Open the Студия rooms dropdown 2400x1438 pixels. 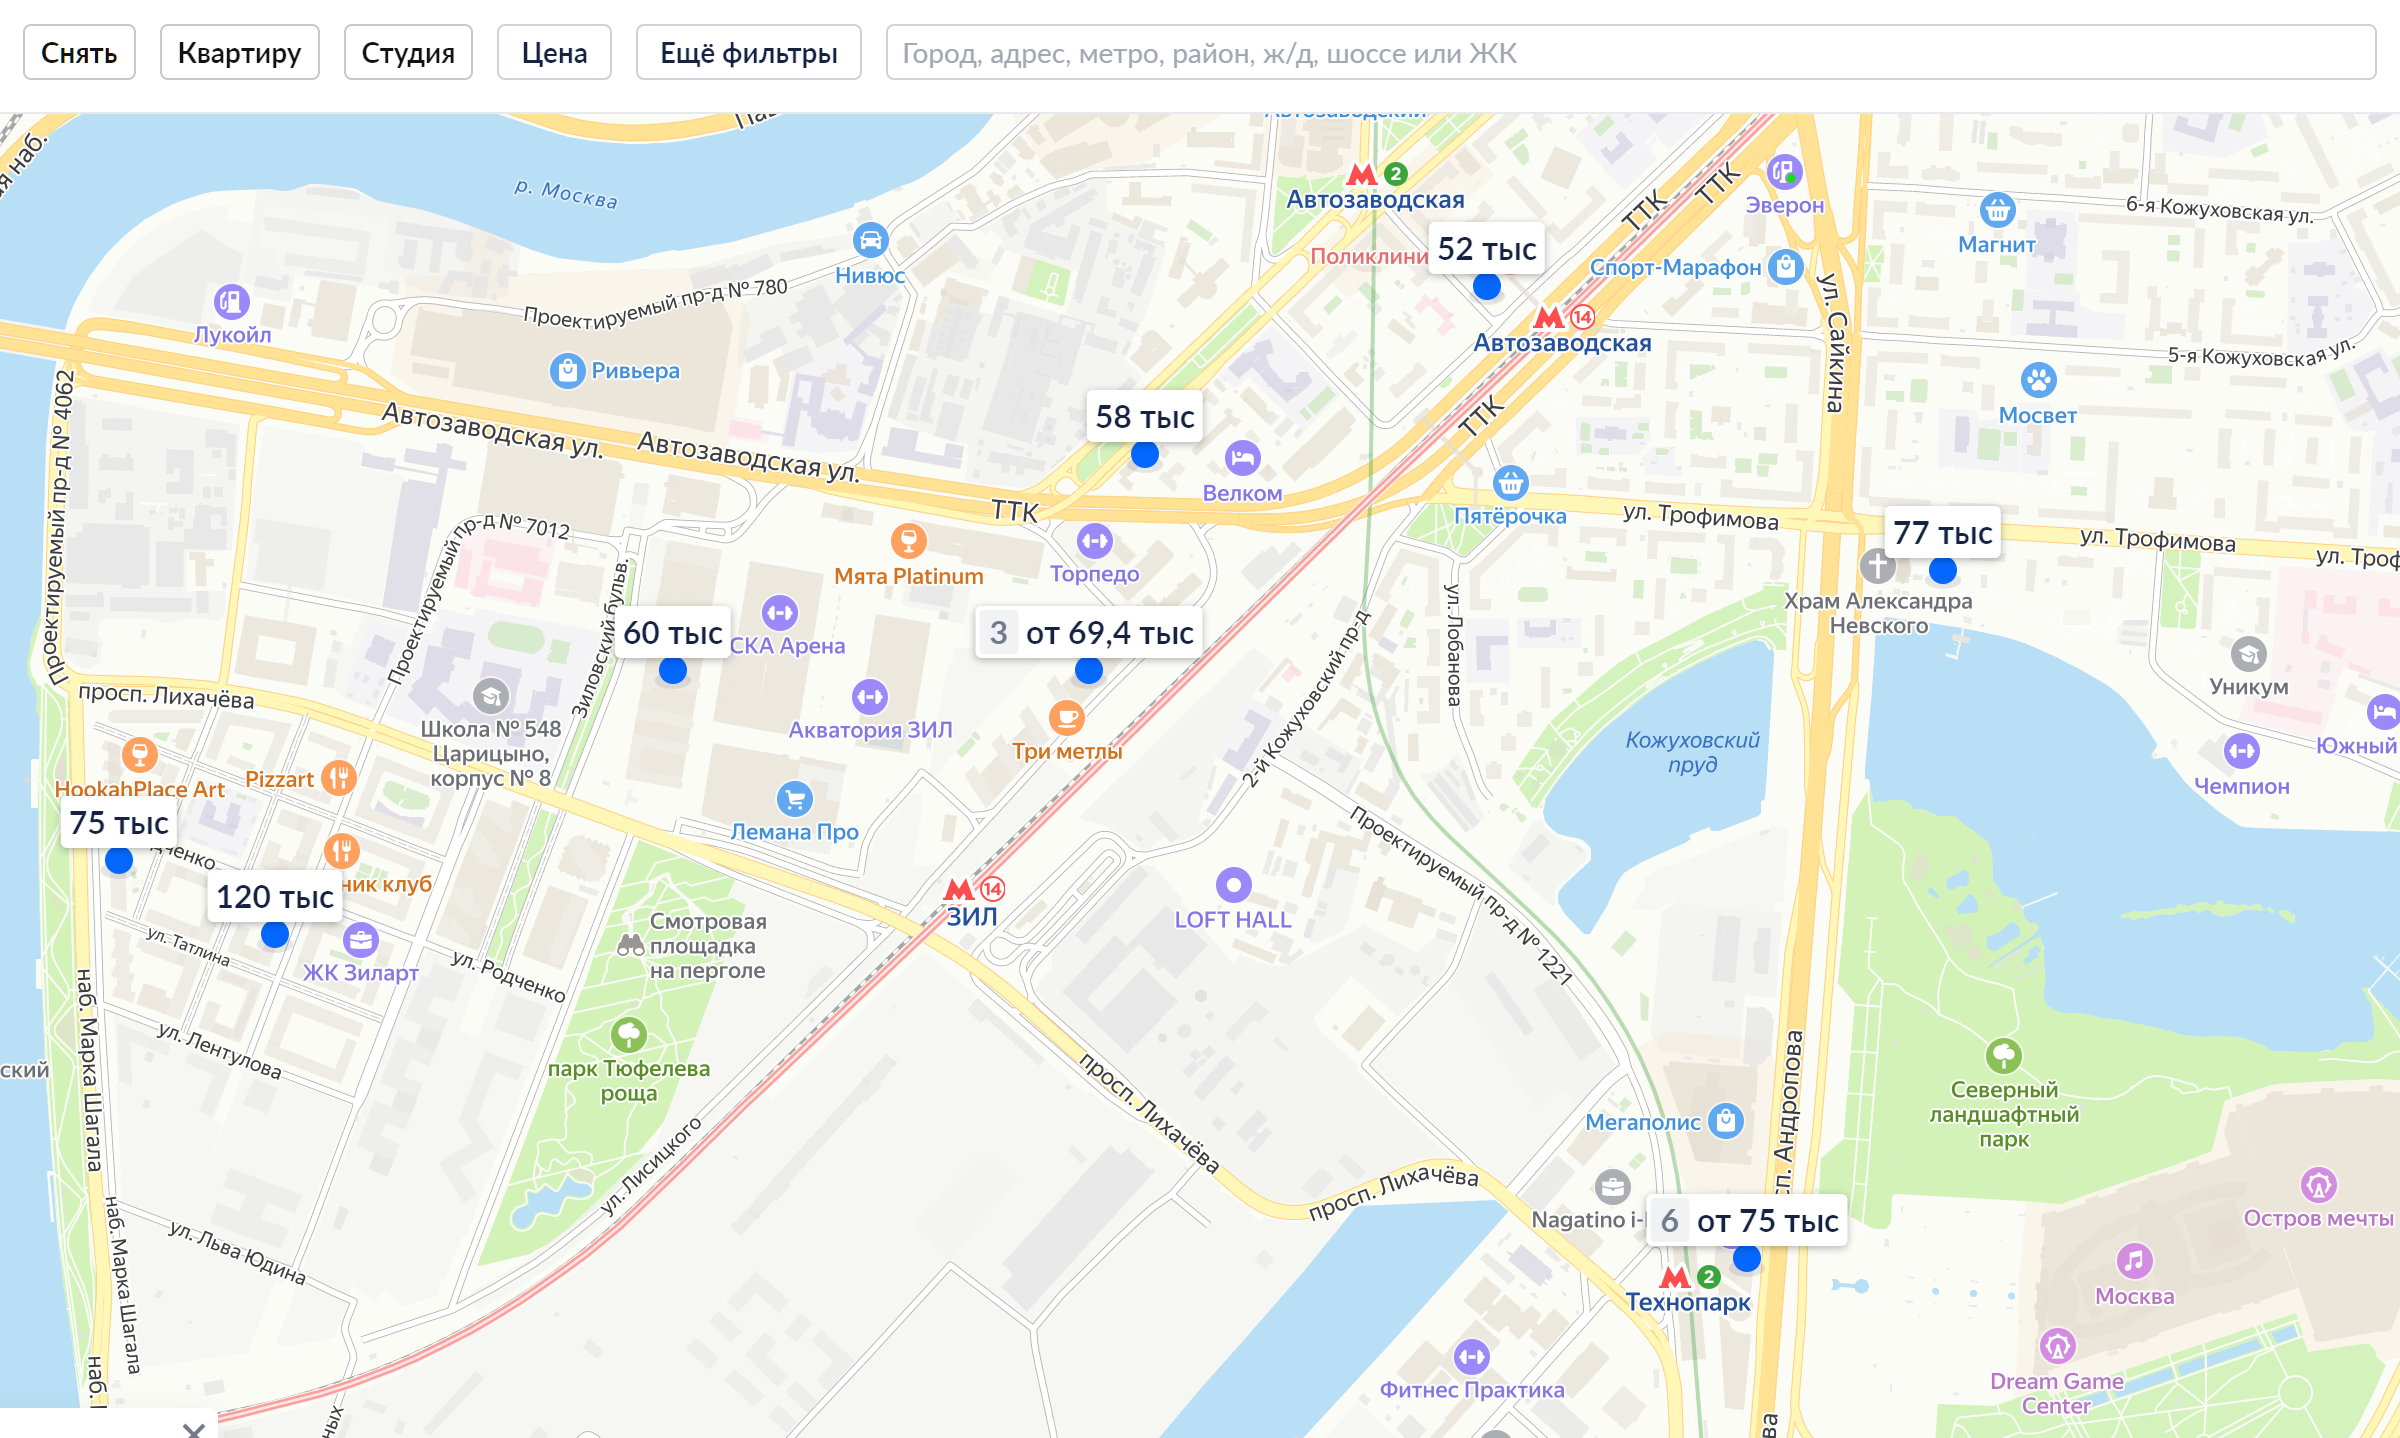pos(408,52)
